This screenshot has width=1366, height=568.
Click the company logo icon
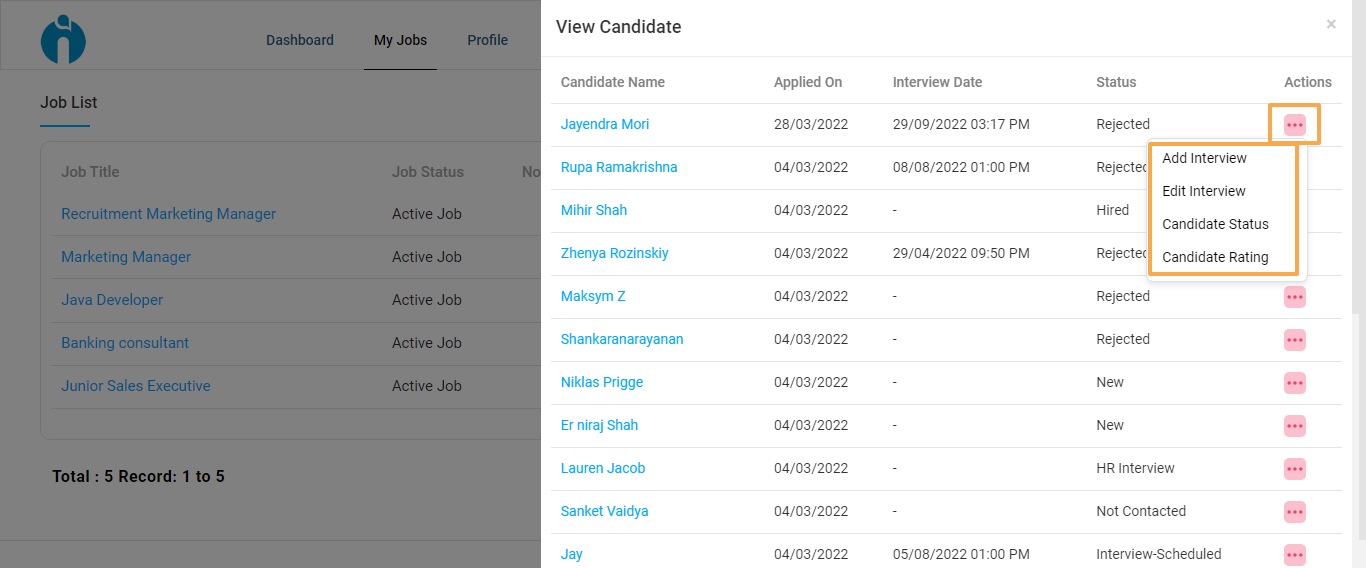point(63,39)
